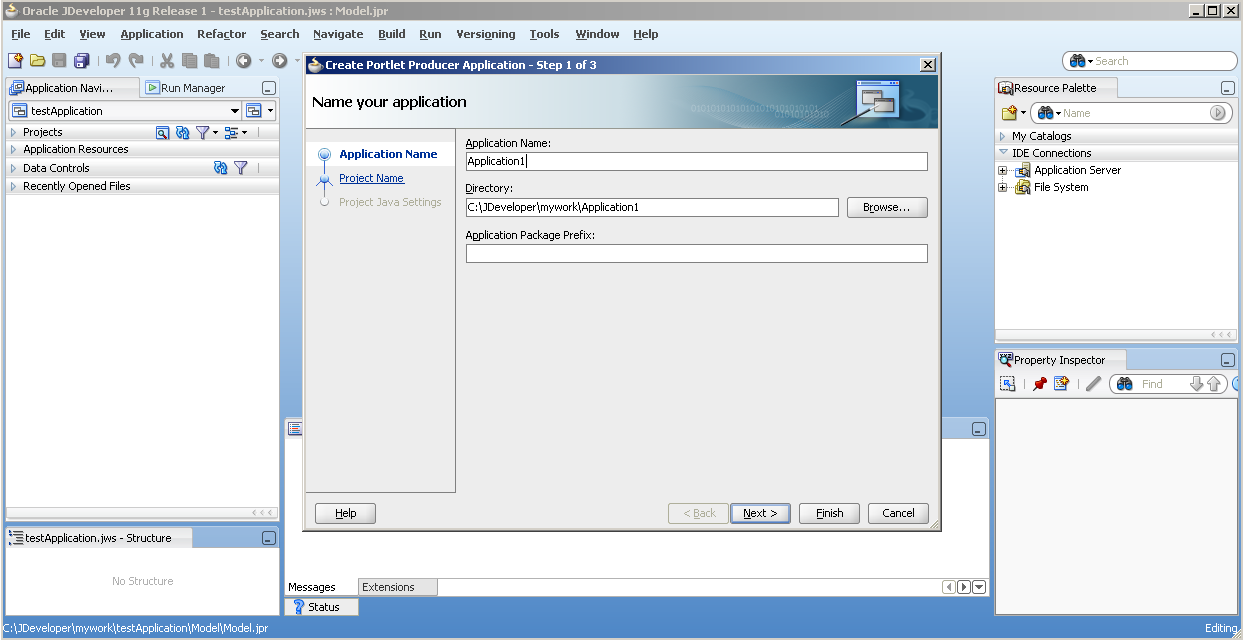Click the Property Inspector pencil edit icon
This screenshot has height=640, width=1243.
click(x=1093, y=384)
